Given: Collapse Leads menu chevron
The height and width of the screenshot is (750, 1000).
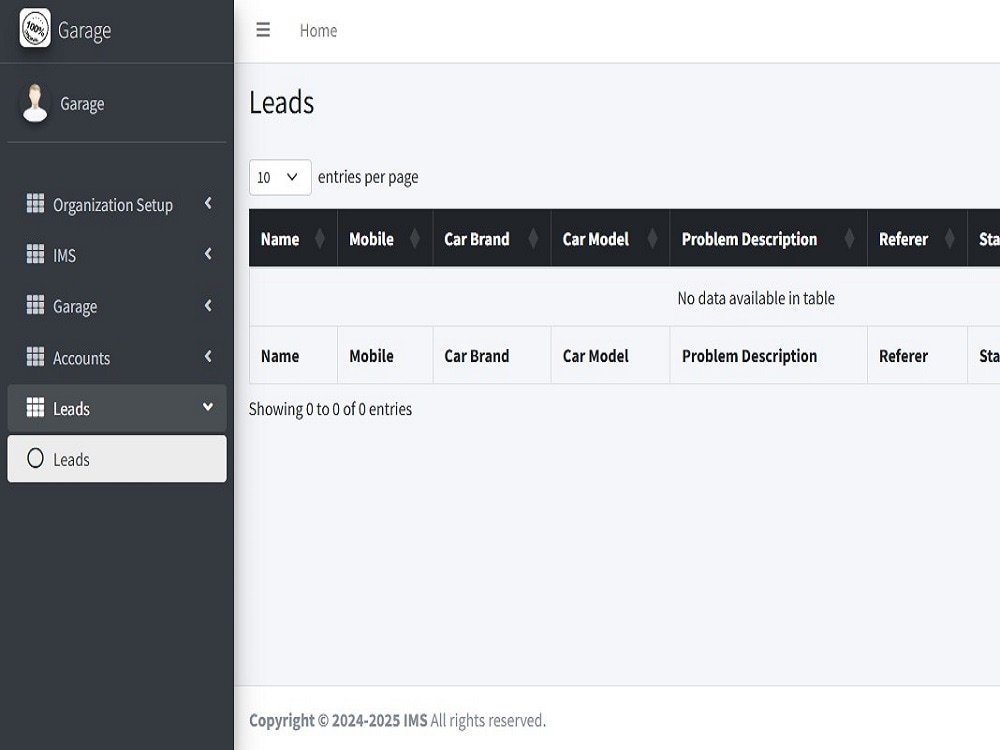Looking at the screenshot, I should [x=208, y=407].
